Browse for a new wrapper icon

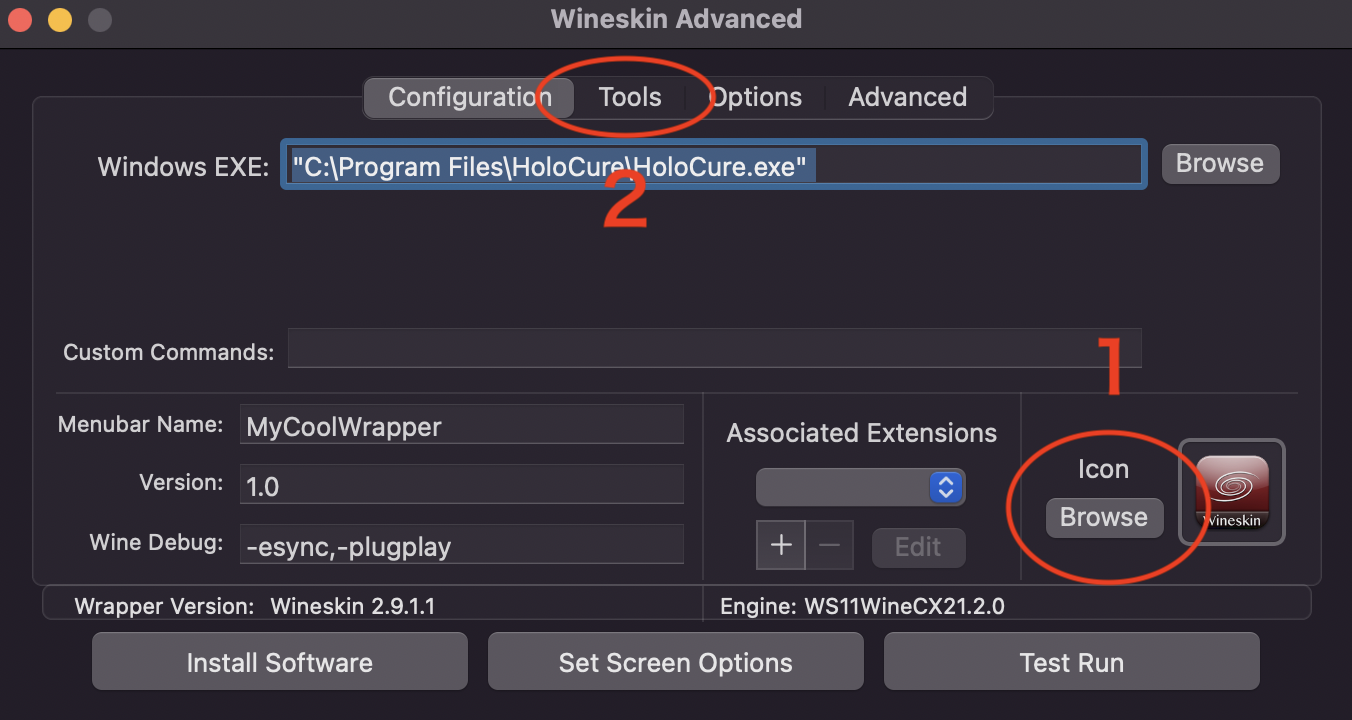[1104, 517]
